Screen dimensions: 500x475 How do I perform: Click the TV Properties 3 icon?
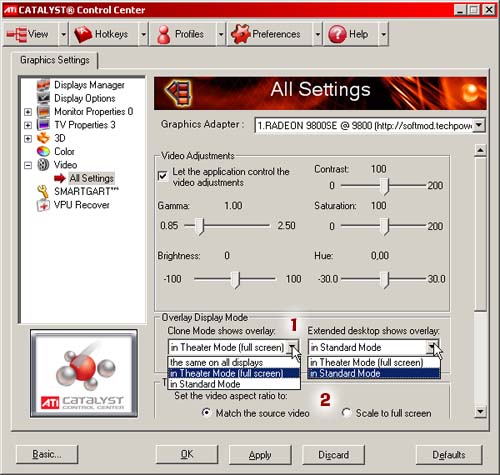[43, 125]
